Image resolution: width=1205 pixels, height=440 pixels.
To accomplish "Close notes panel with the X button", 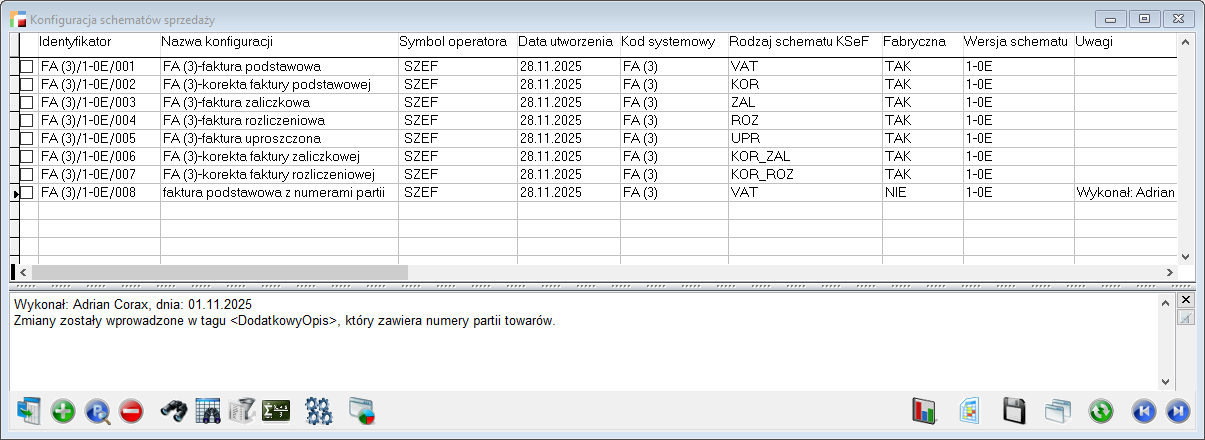I will 1187,300.
